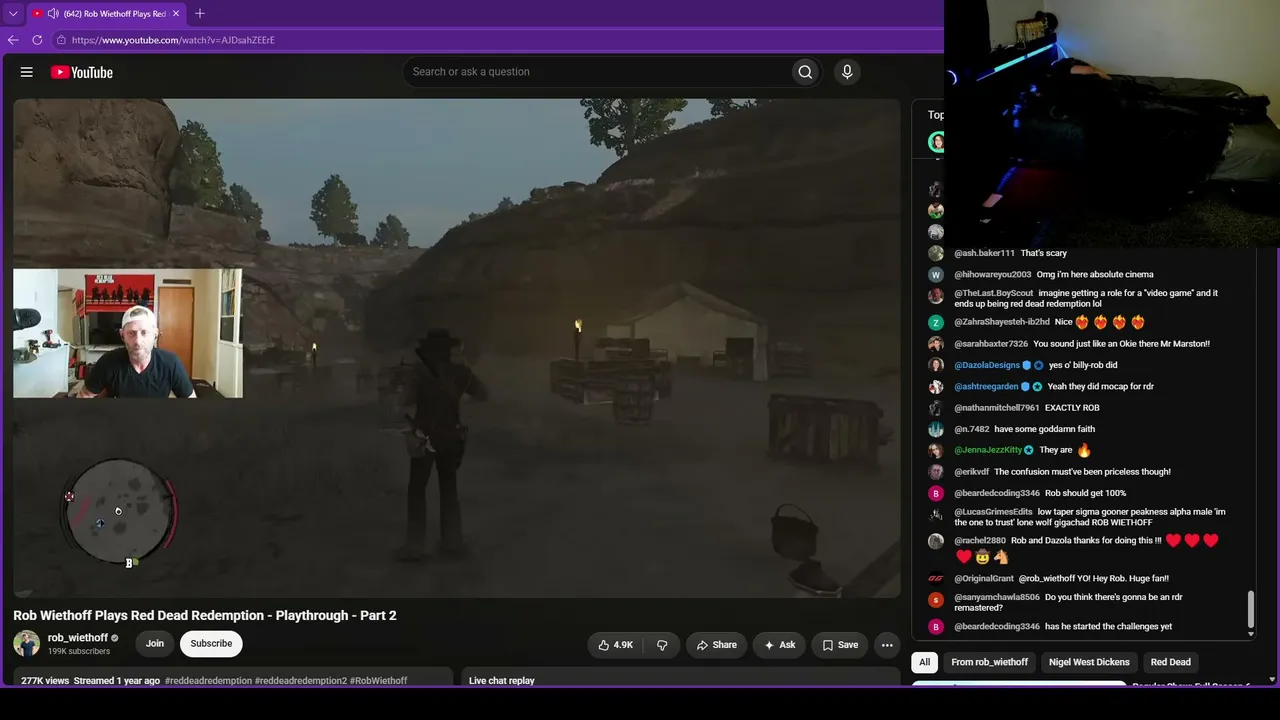Open @TheLast.BoyScout's avatar in chat
The width and height of the screenshot is (1280, 720).
click(936, 296)
